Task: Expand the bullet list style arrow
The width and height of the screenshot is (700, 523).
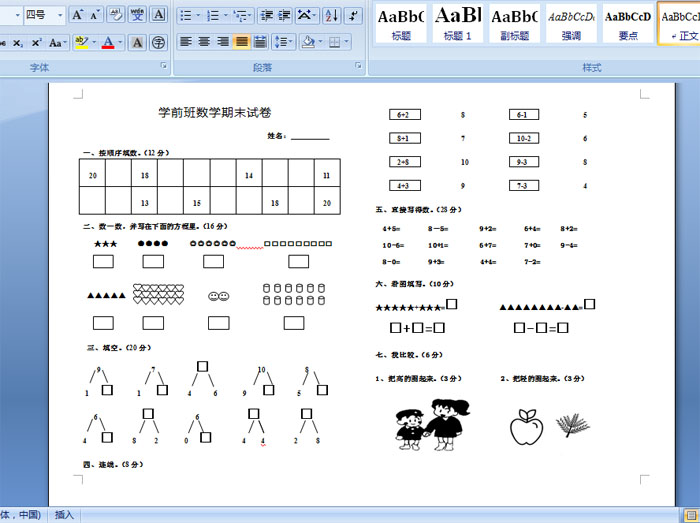Action: pyautogui.click(x=198, y=16)
